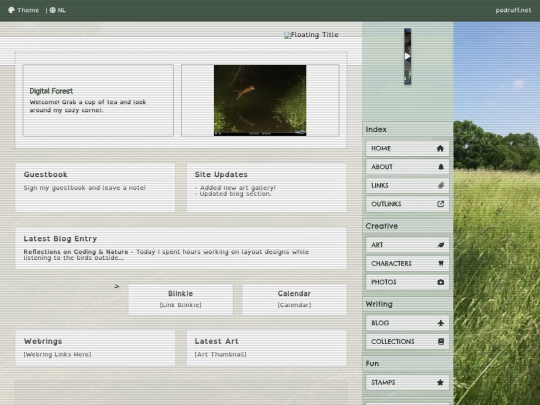Click 'Sign my guestbook and leave a note!'

[85, 188]
